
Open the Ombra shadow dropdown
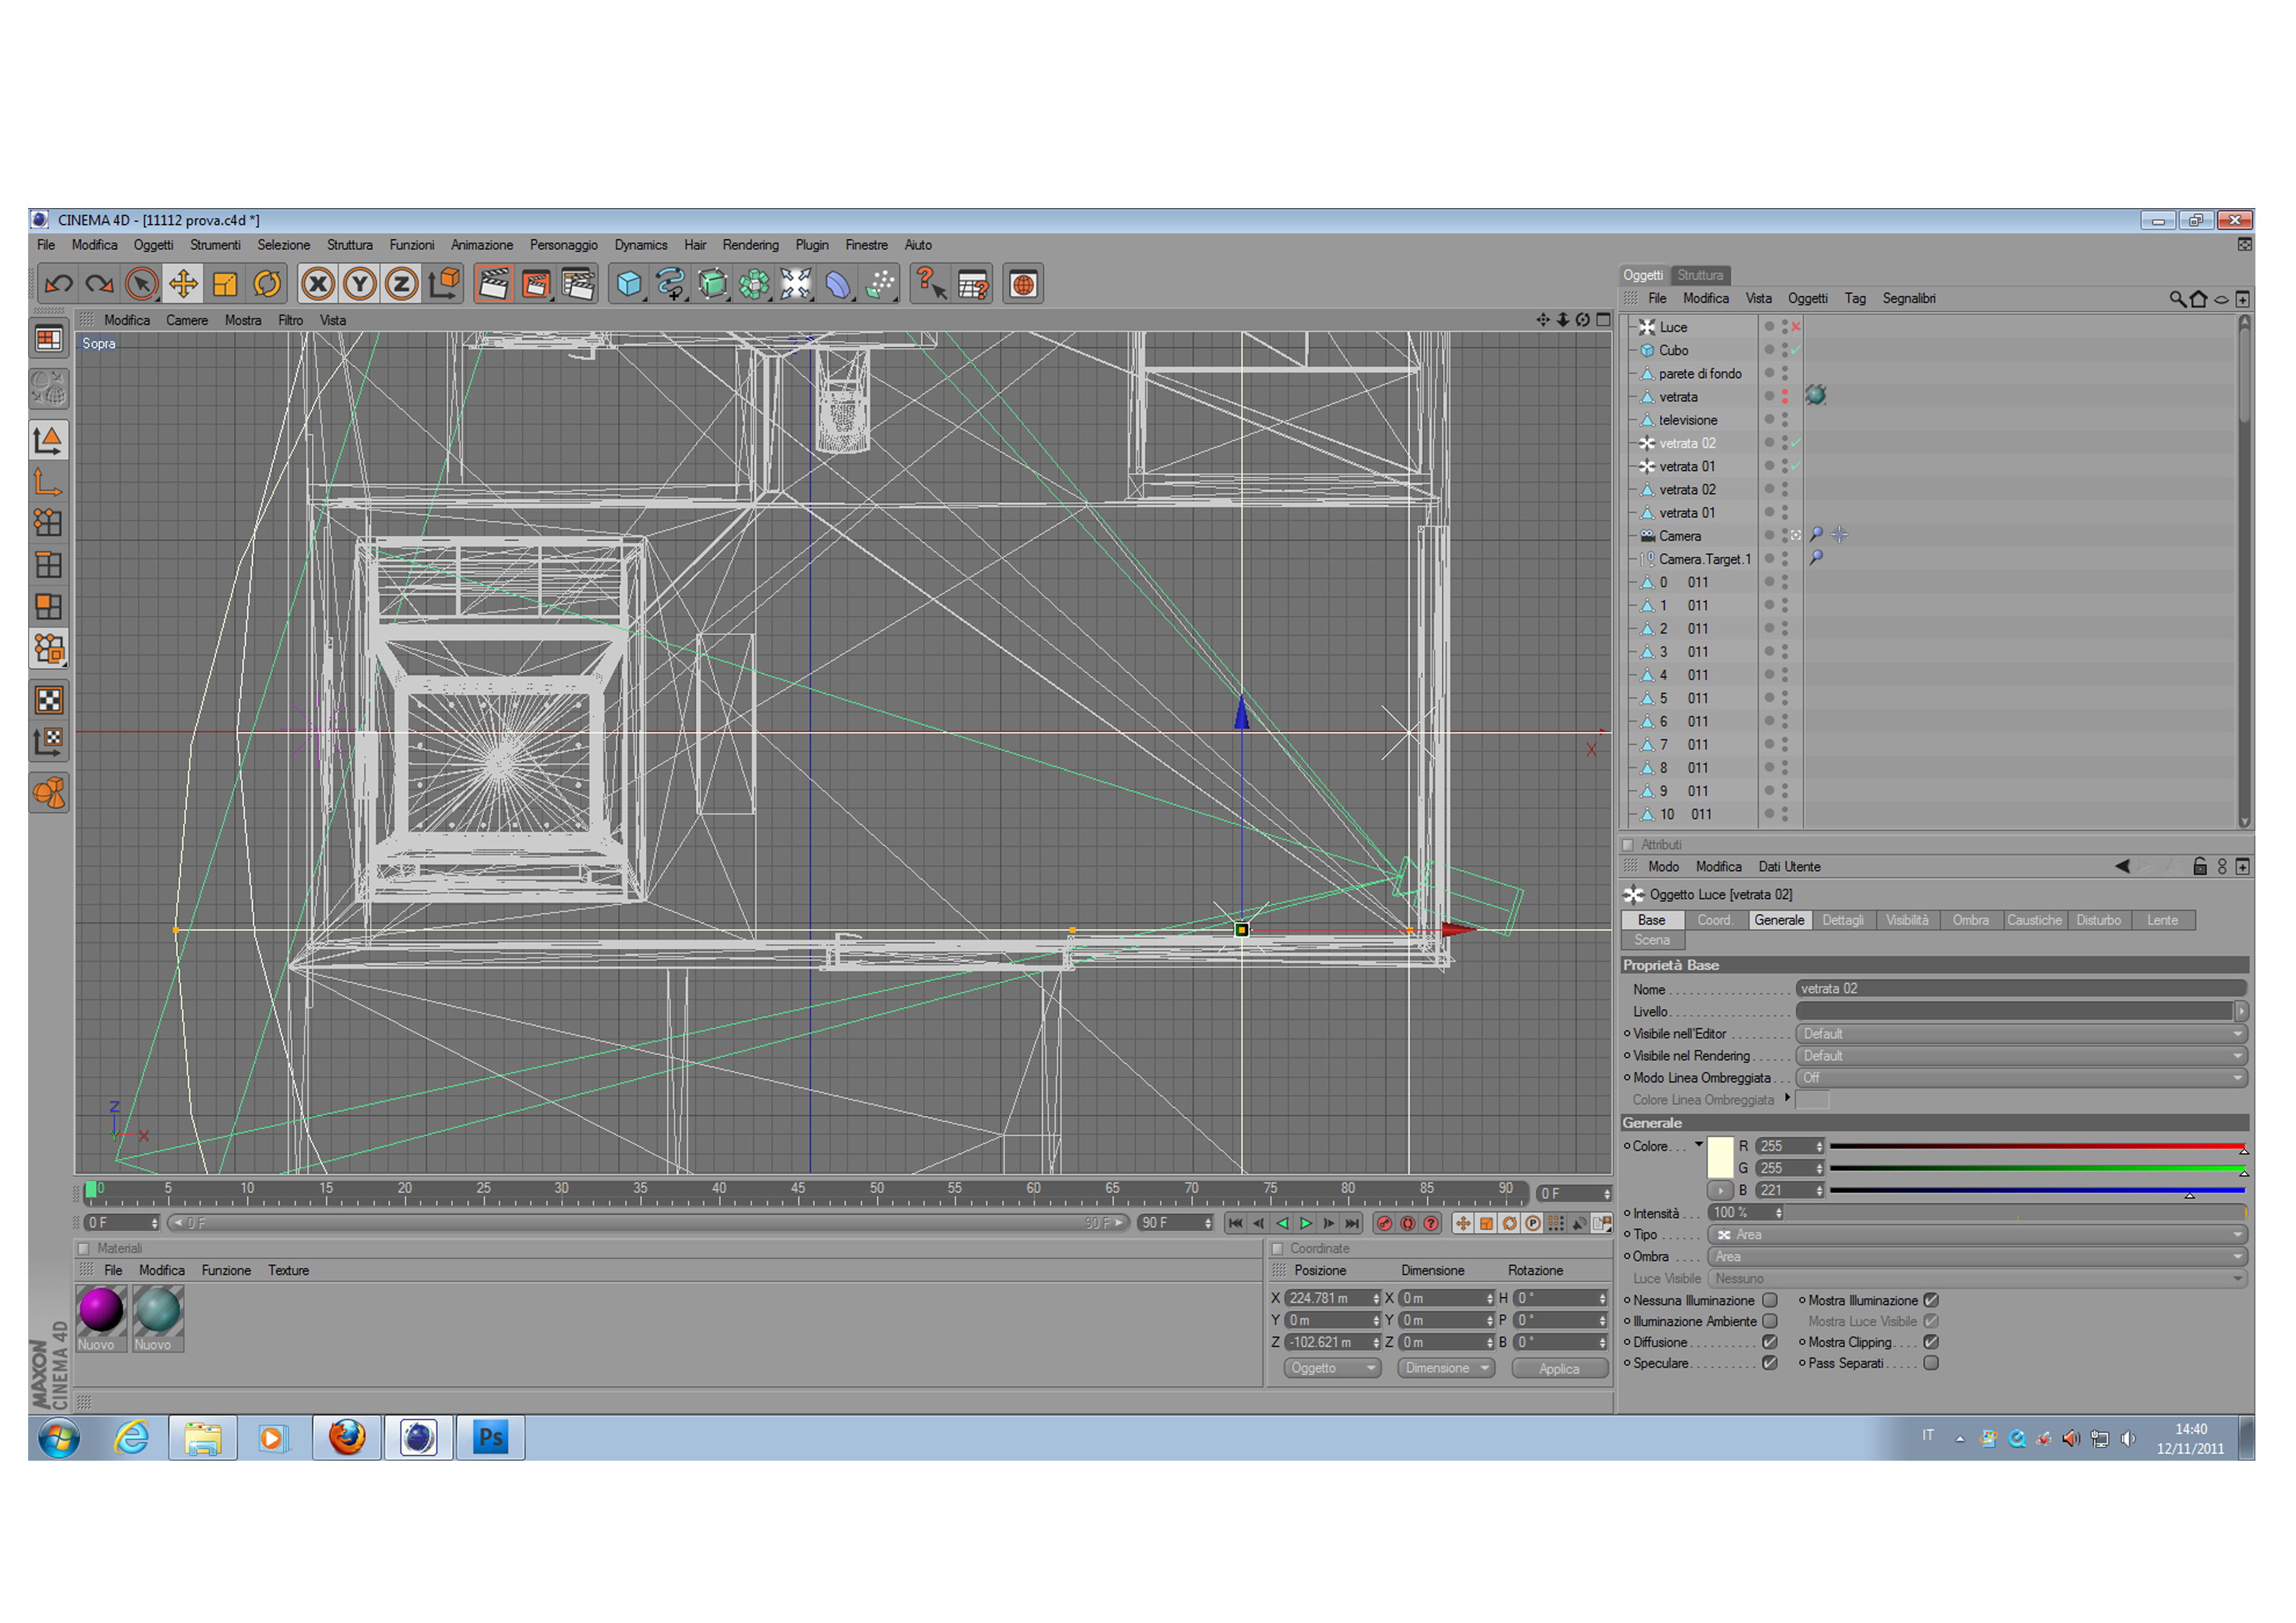click(x=1975, y=1257)
